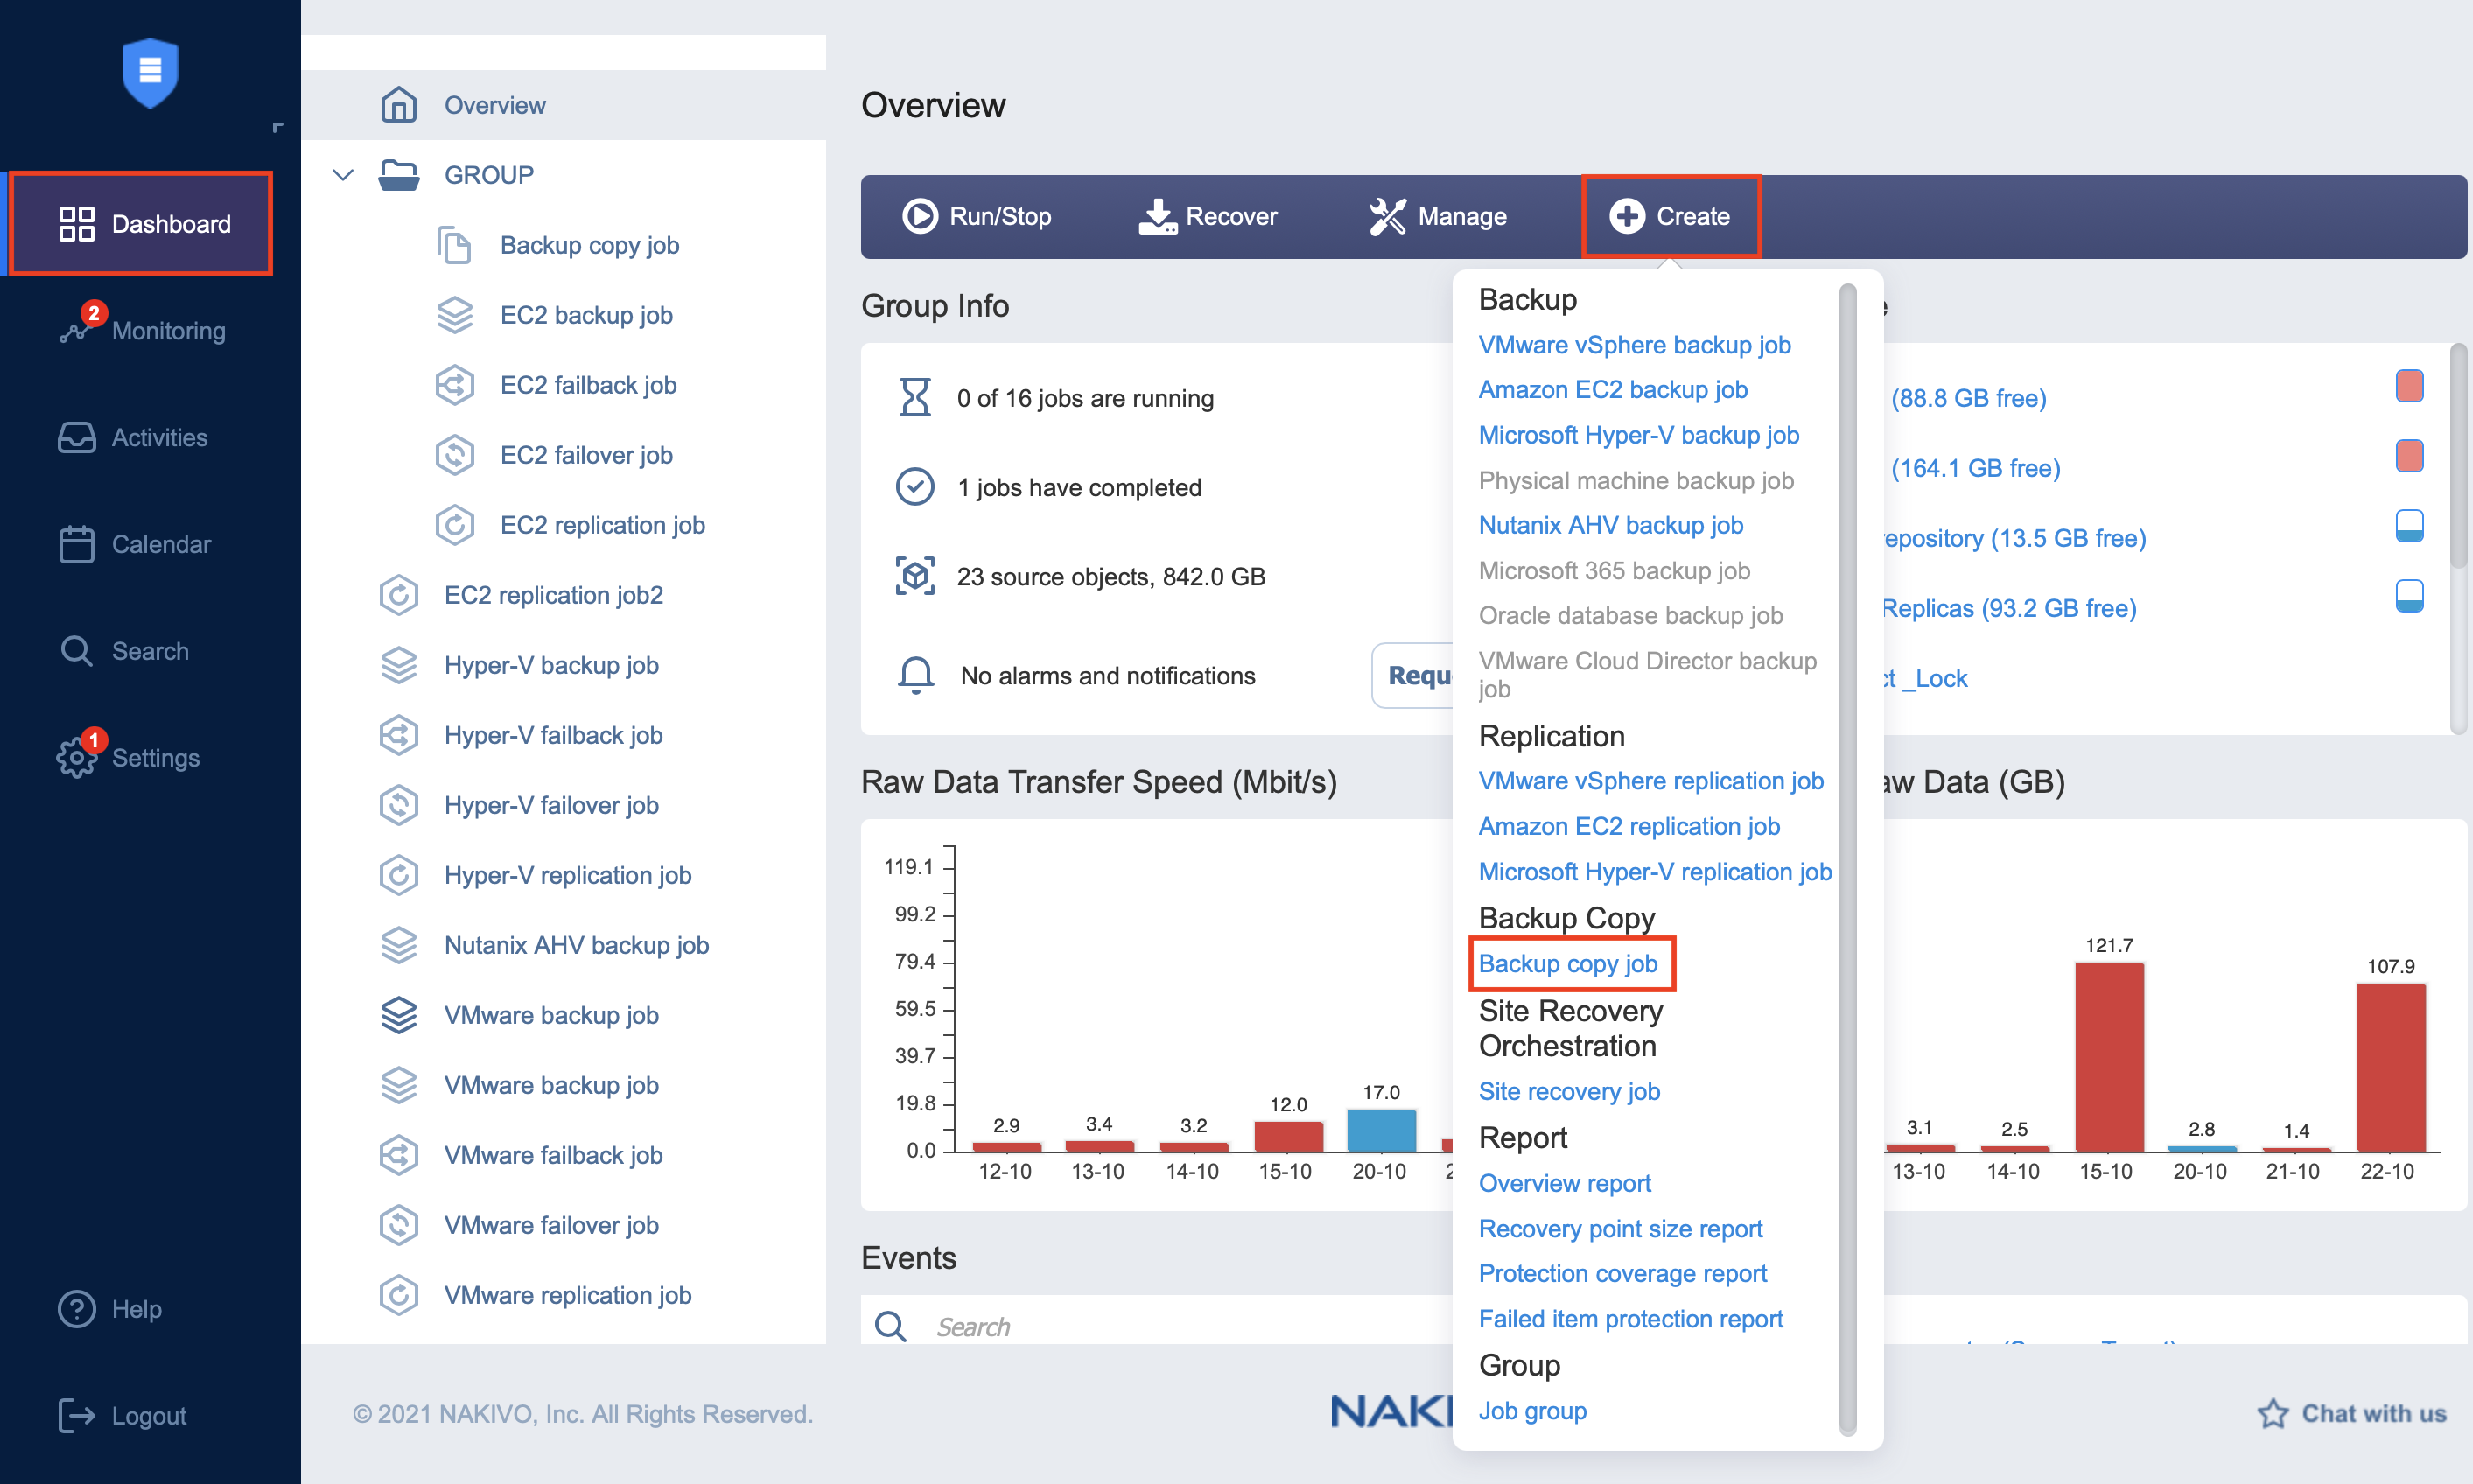The width and height of the screenshot is (2473, 1484).
Task: Click the Help question-mark icon
Action: 76,1308
